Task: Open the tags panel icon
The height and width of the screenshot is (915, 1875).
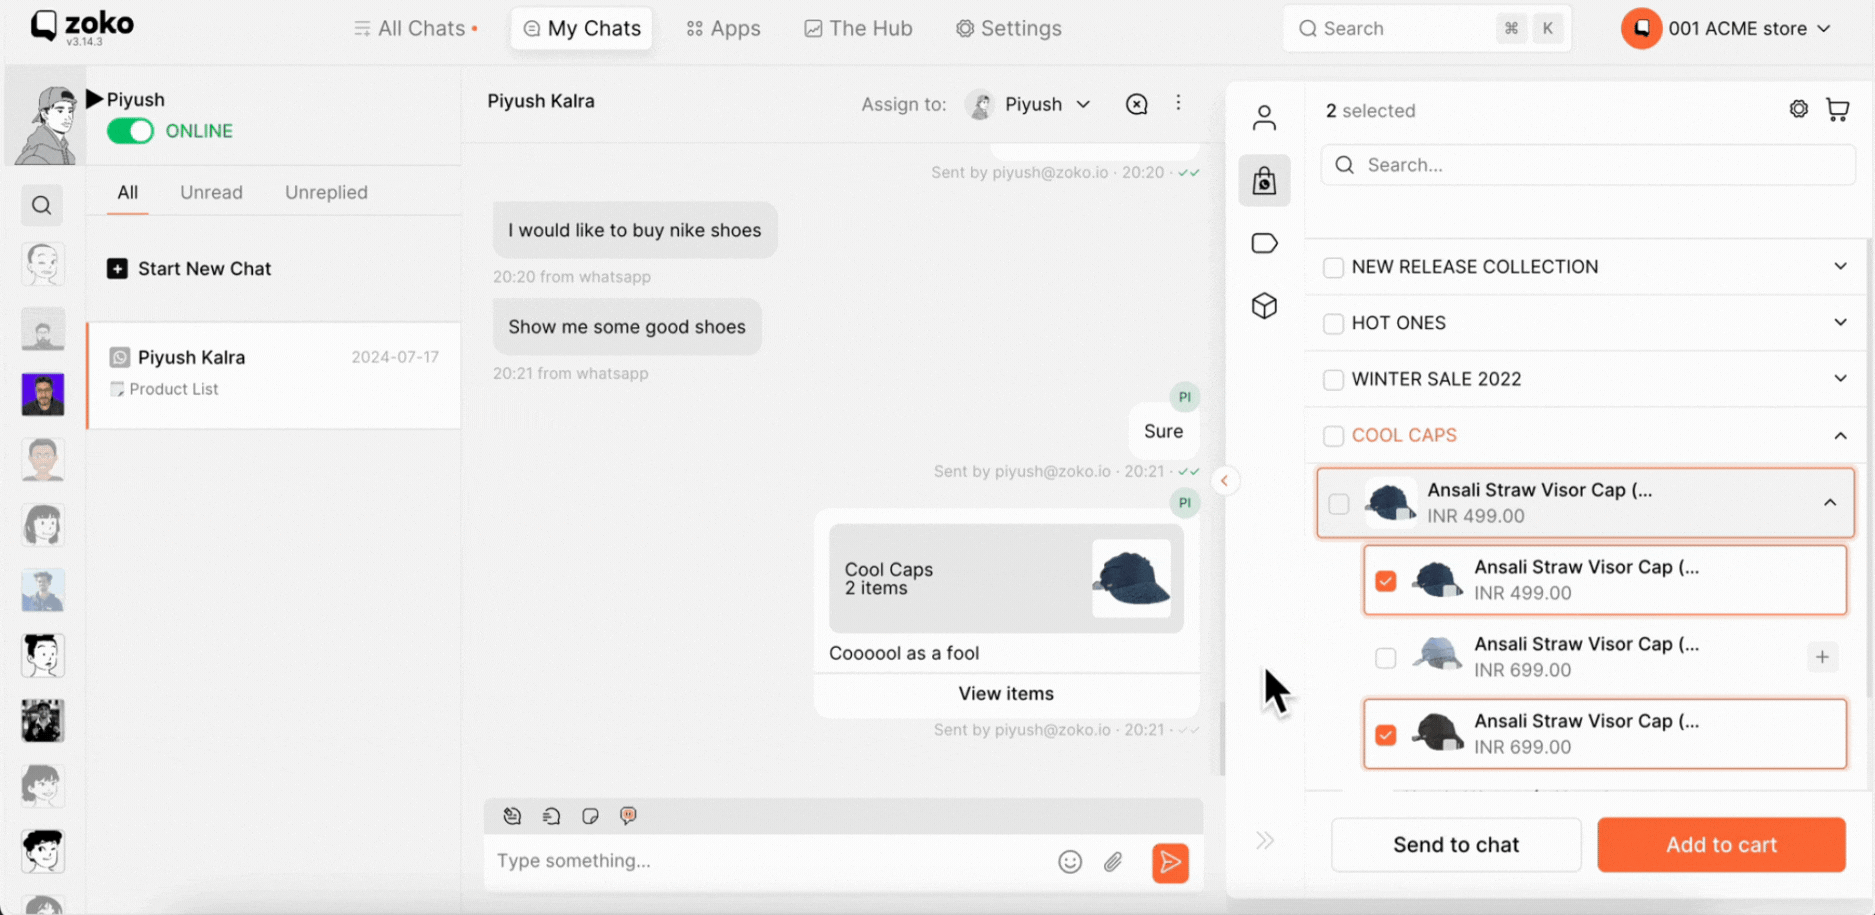Action: [x=1264, y=243]
